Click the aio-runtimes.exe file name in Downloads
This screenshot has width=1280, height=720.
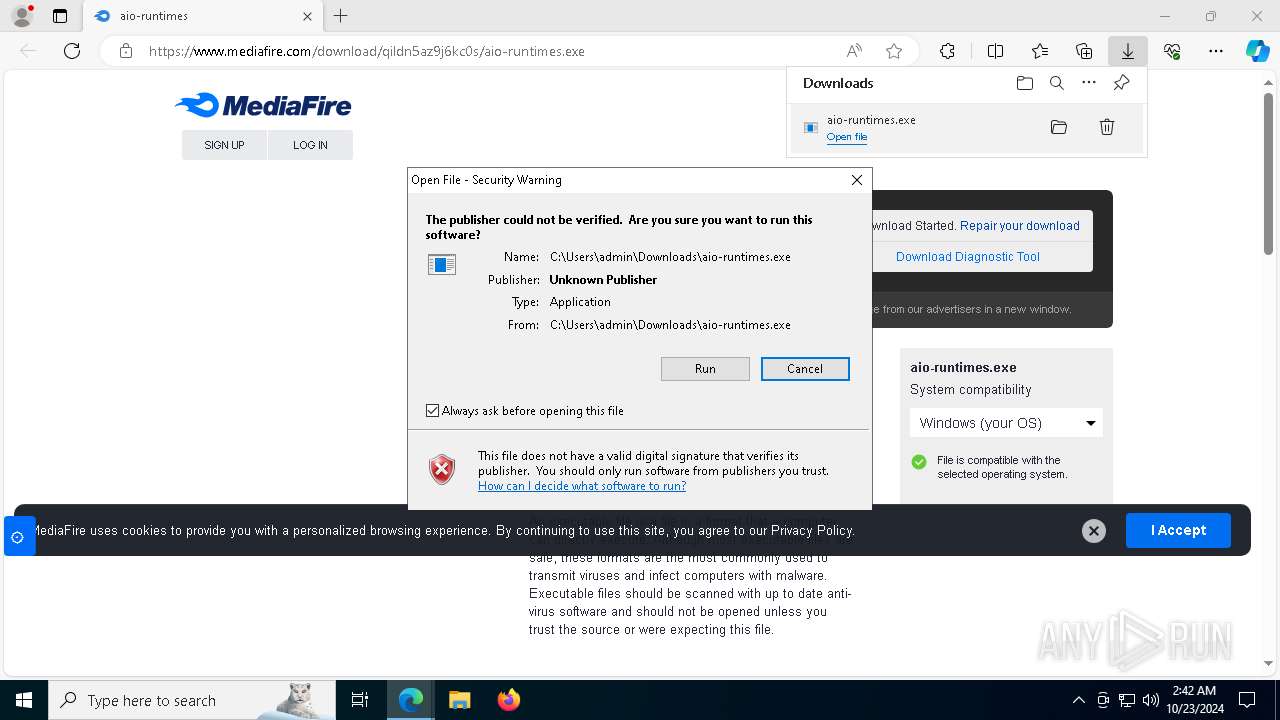tap(871, 120)
